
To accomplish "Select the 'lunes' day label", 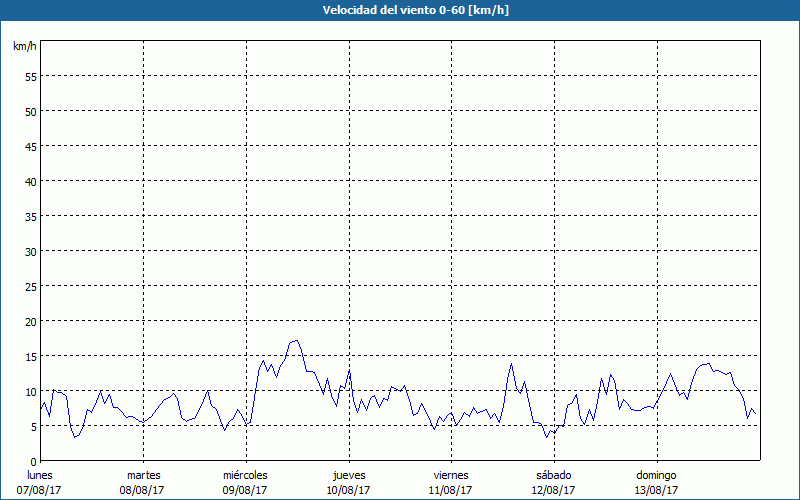I will coord(41,475).
